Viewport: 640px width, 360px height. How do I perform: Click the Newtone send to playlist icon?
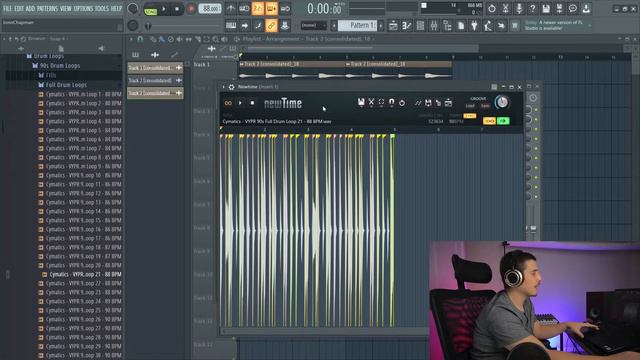(448, 103)
